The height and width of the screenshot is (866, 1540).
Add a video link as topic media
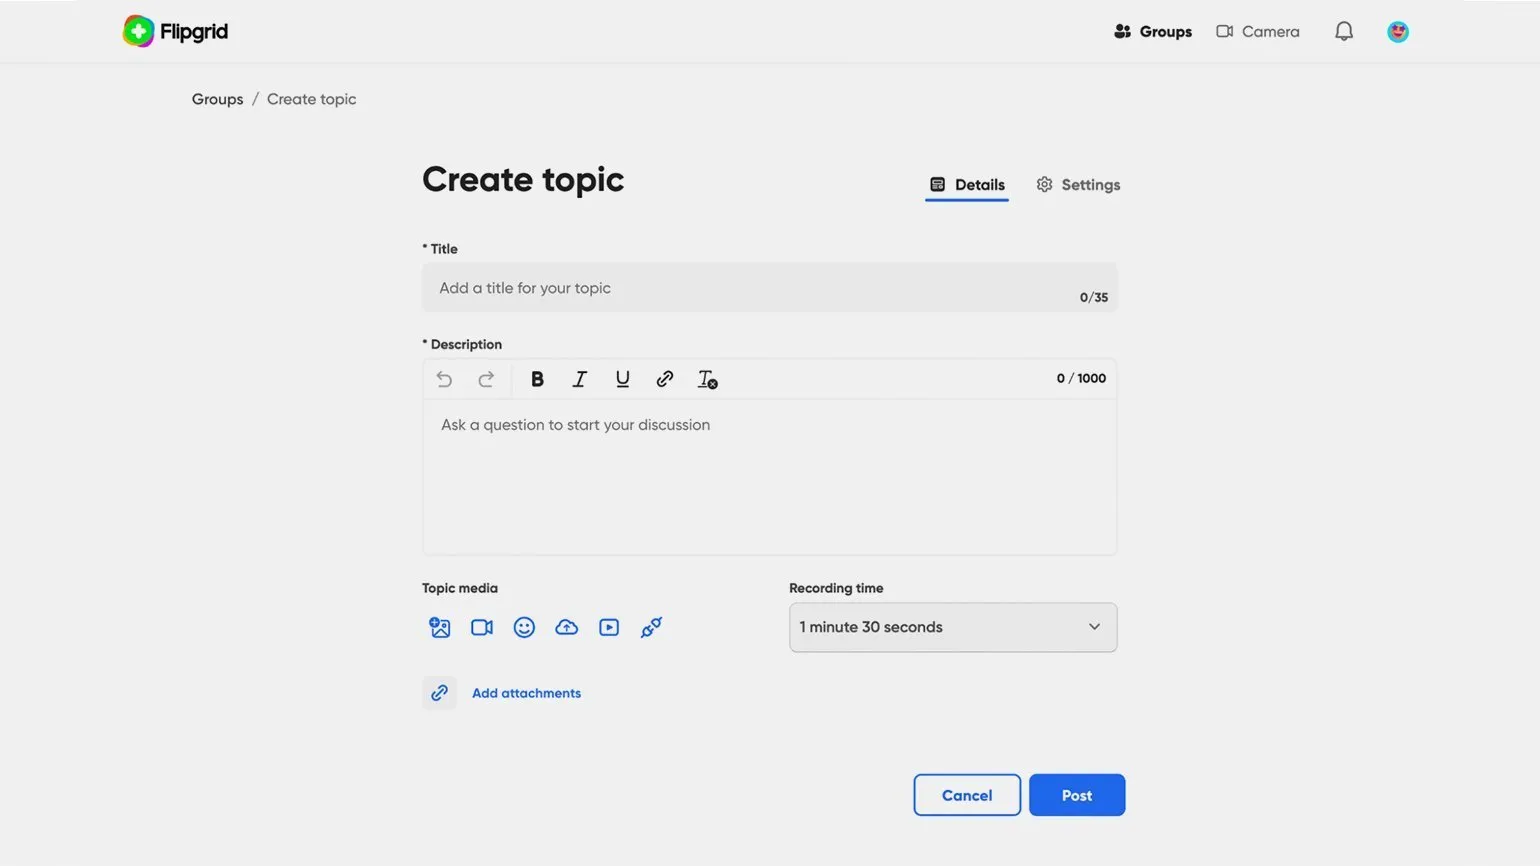coord(609,627)
